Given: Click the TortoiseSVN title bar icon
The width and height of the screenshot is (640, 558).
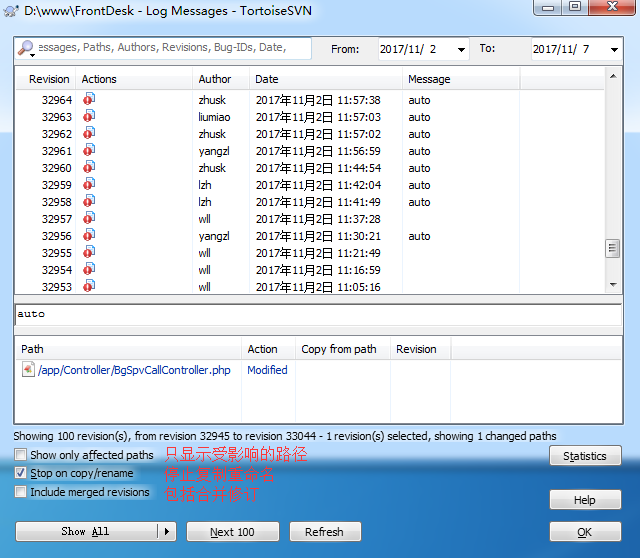Looking at the screenshot, I should 11,11.
